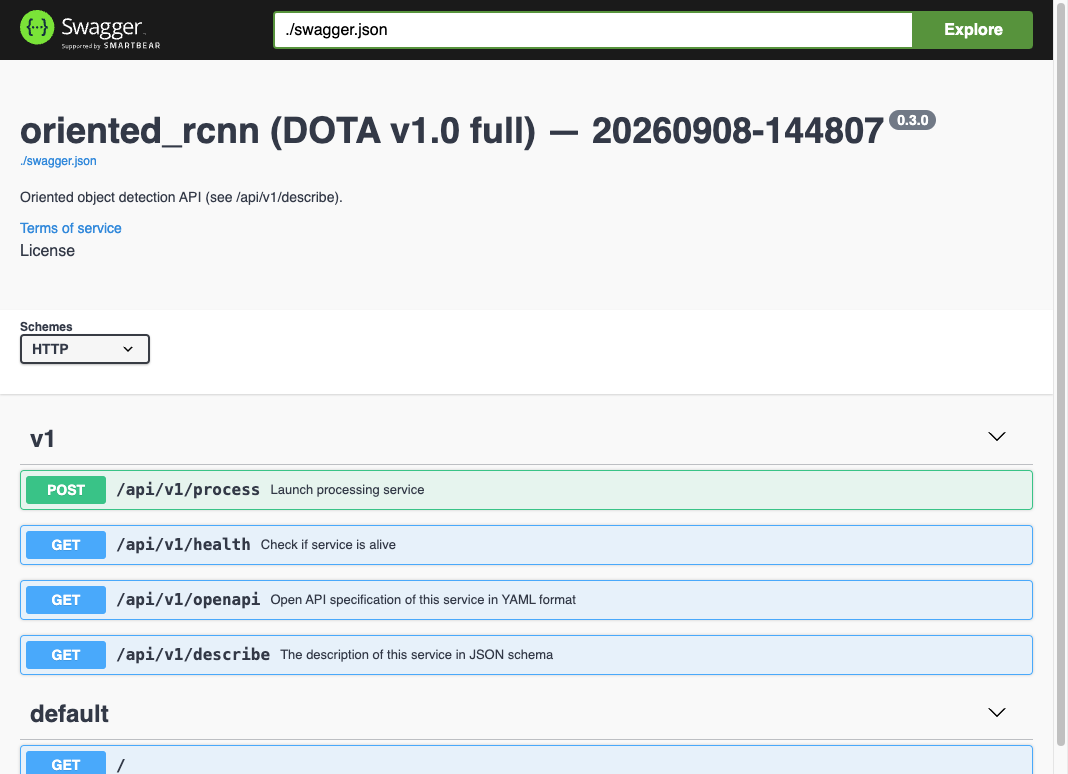Click the License text
The height and width of the screenshot is (774, 1068).
47,251
